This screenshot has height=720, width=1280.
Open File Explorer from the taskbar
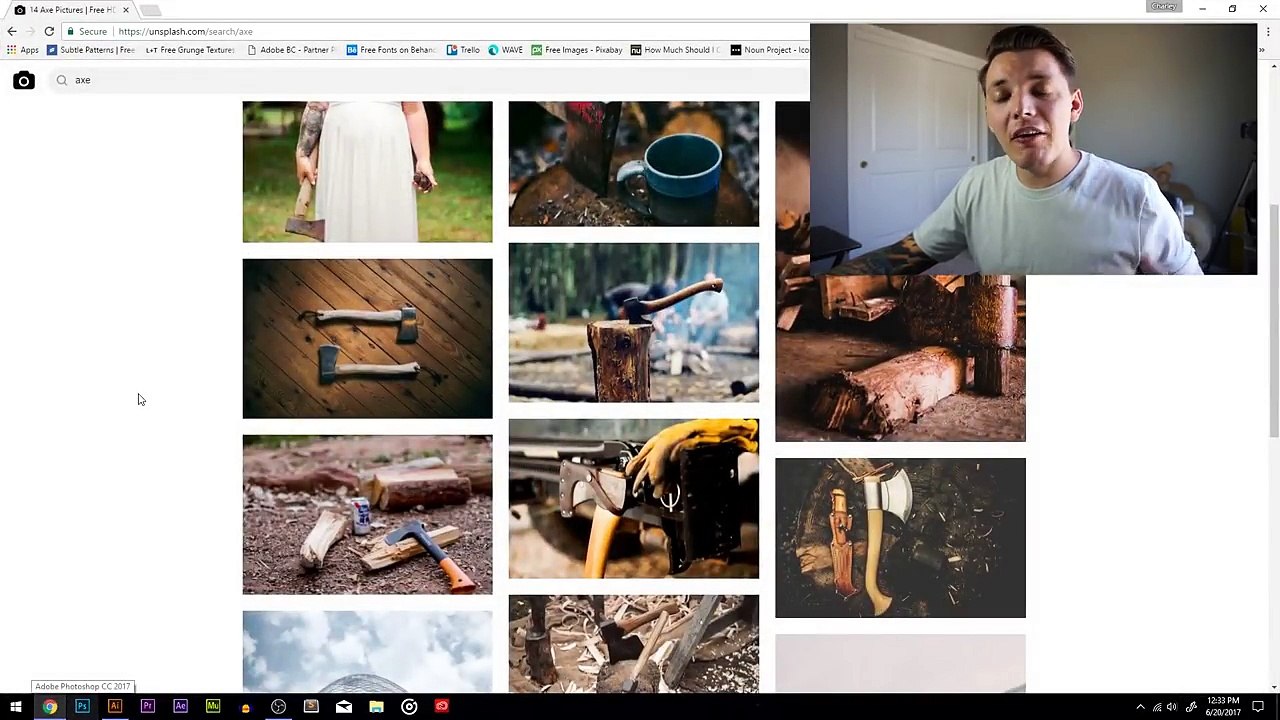click(x=376, y=707)
